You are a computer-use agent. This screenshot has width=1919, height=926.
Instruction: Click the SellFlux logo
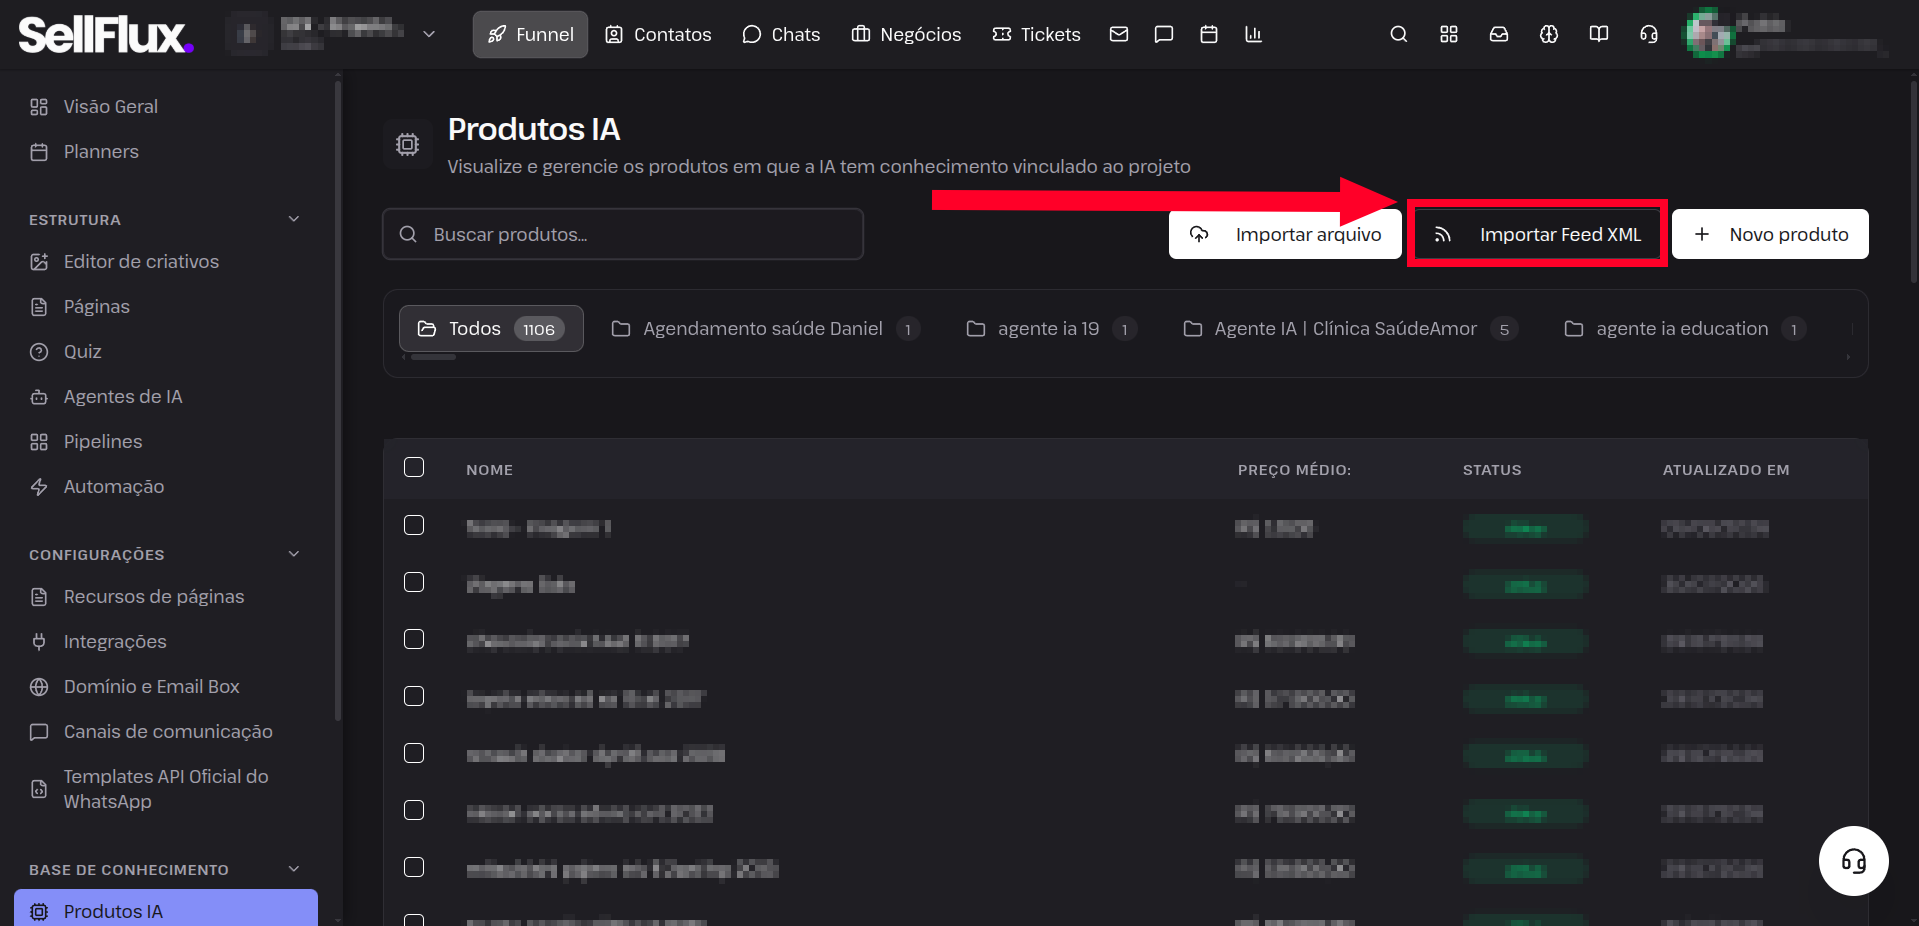(x=105, y=34)
